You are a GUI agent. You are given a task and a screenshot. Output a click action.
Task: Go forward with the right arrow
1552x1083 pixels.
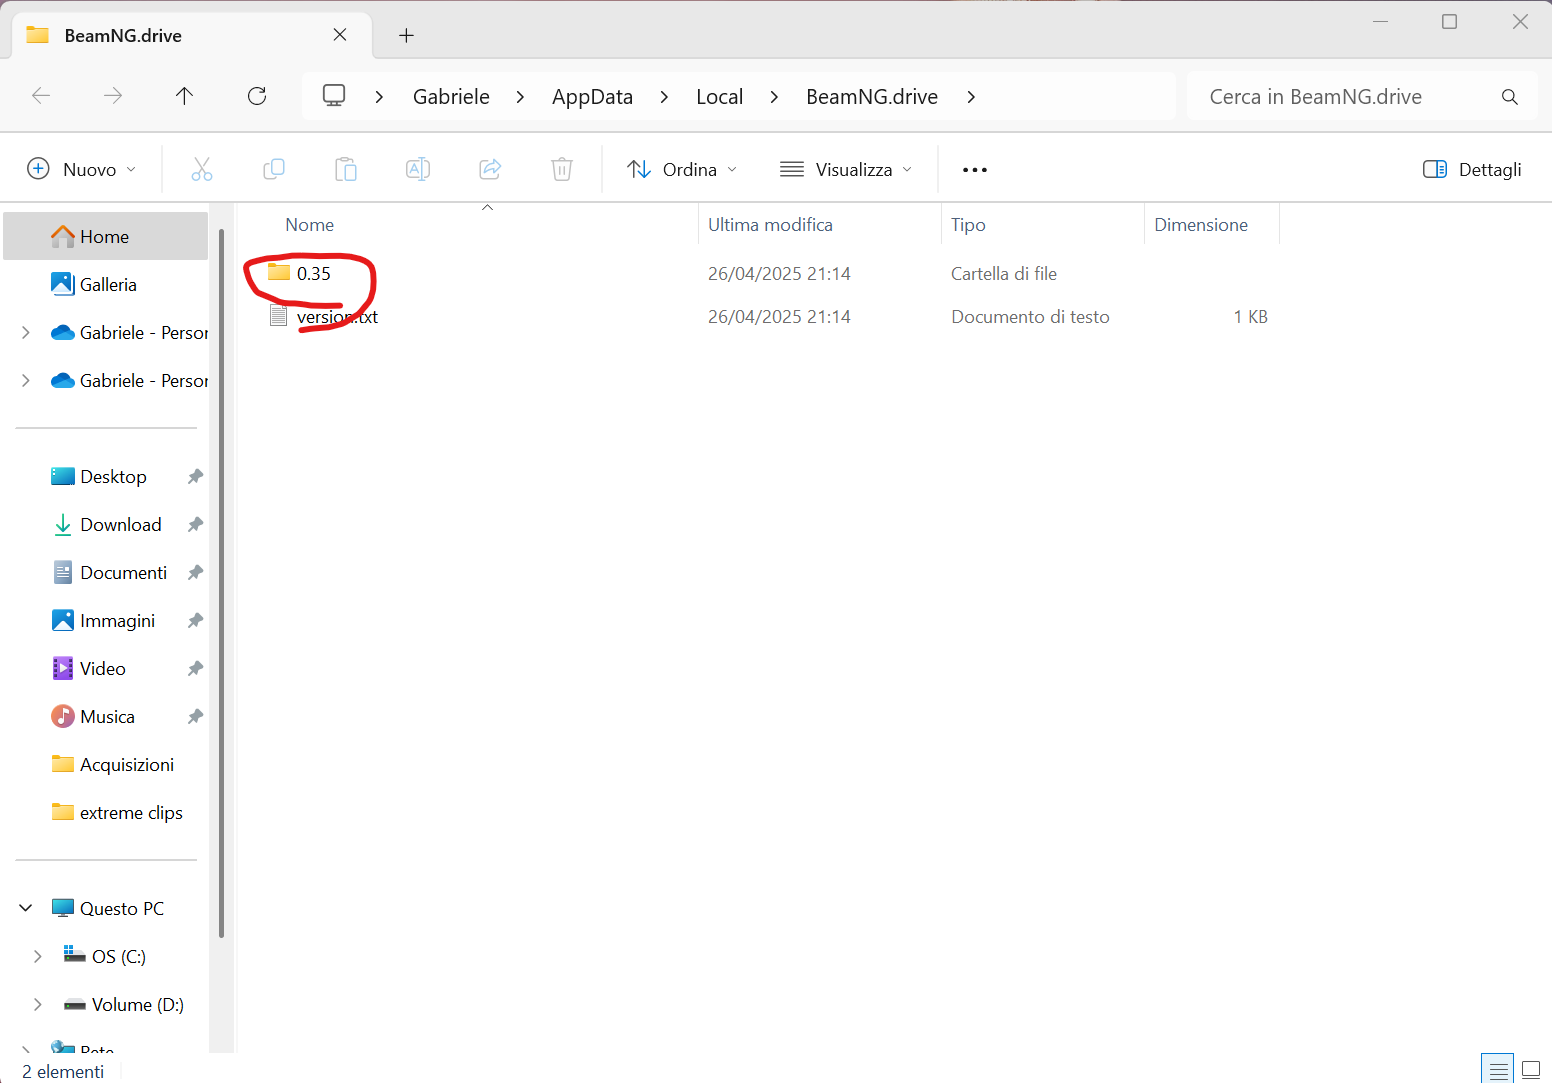click(113, 96)
